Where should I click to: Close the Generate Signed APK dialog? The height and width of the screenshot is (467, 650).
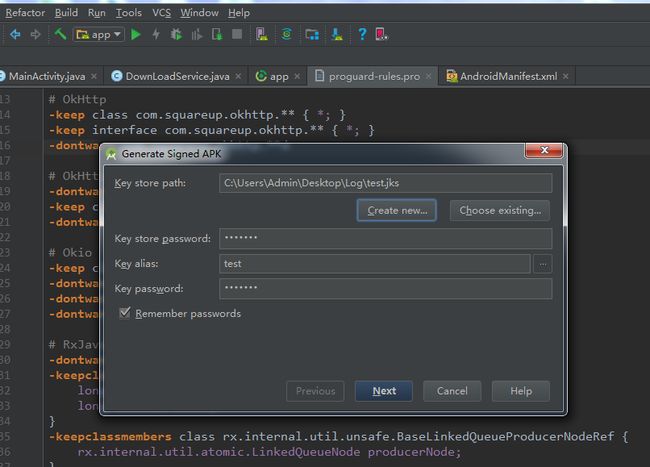(544, 150)
